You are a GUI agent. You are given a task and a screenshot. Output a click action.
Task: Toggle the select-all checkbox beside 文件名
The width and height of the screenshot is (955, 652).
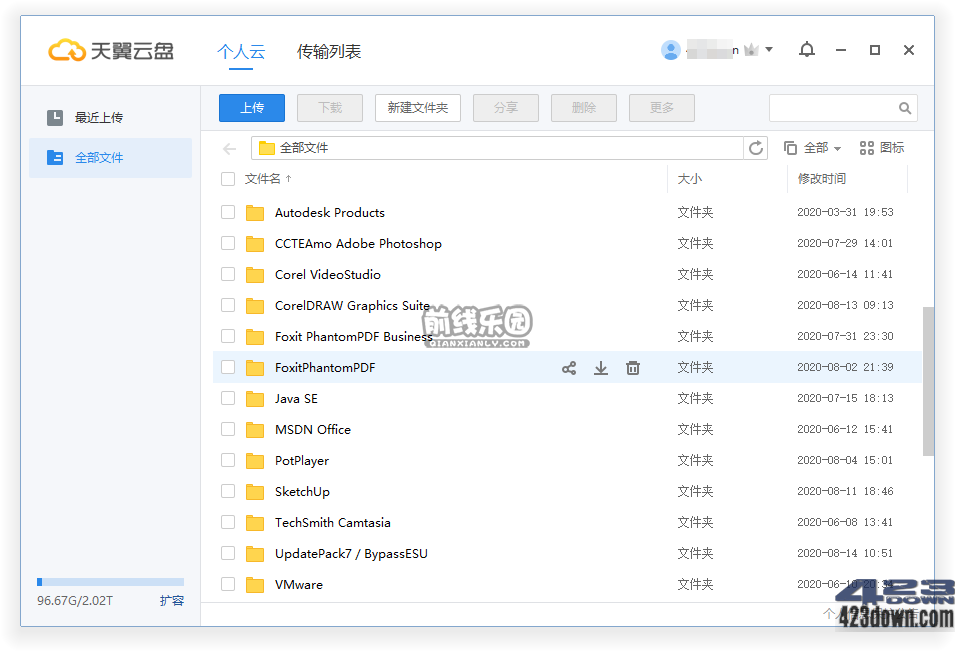click(228, 179)
